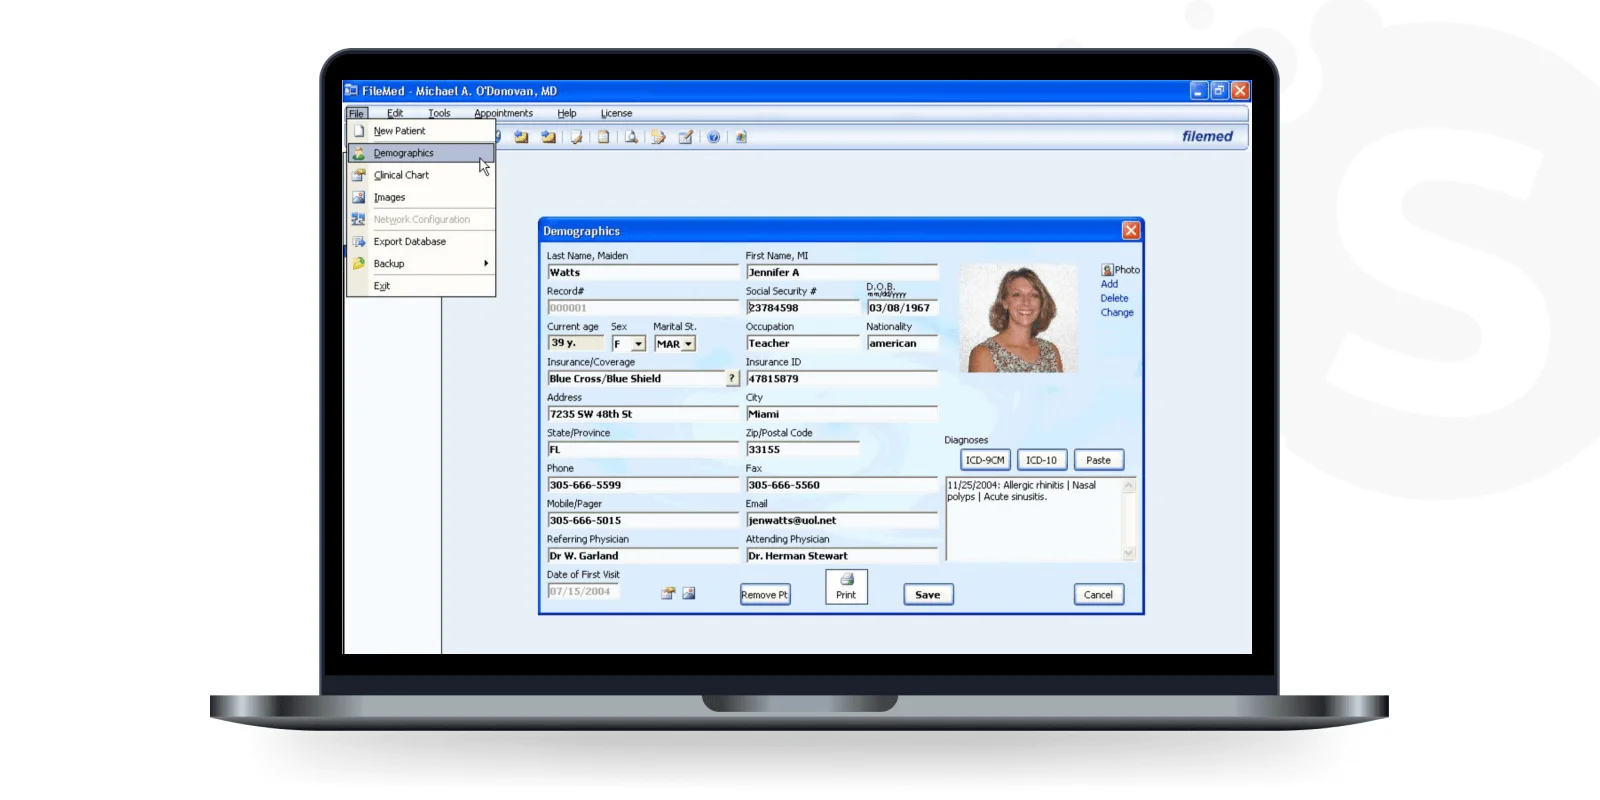Open the Appointments menu
Image resolution: width=1600 pixels, height=800 pixels.
tap(503, 113)
